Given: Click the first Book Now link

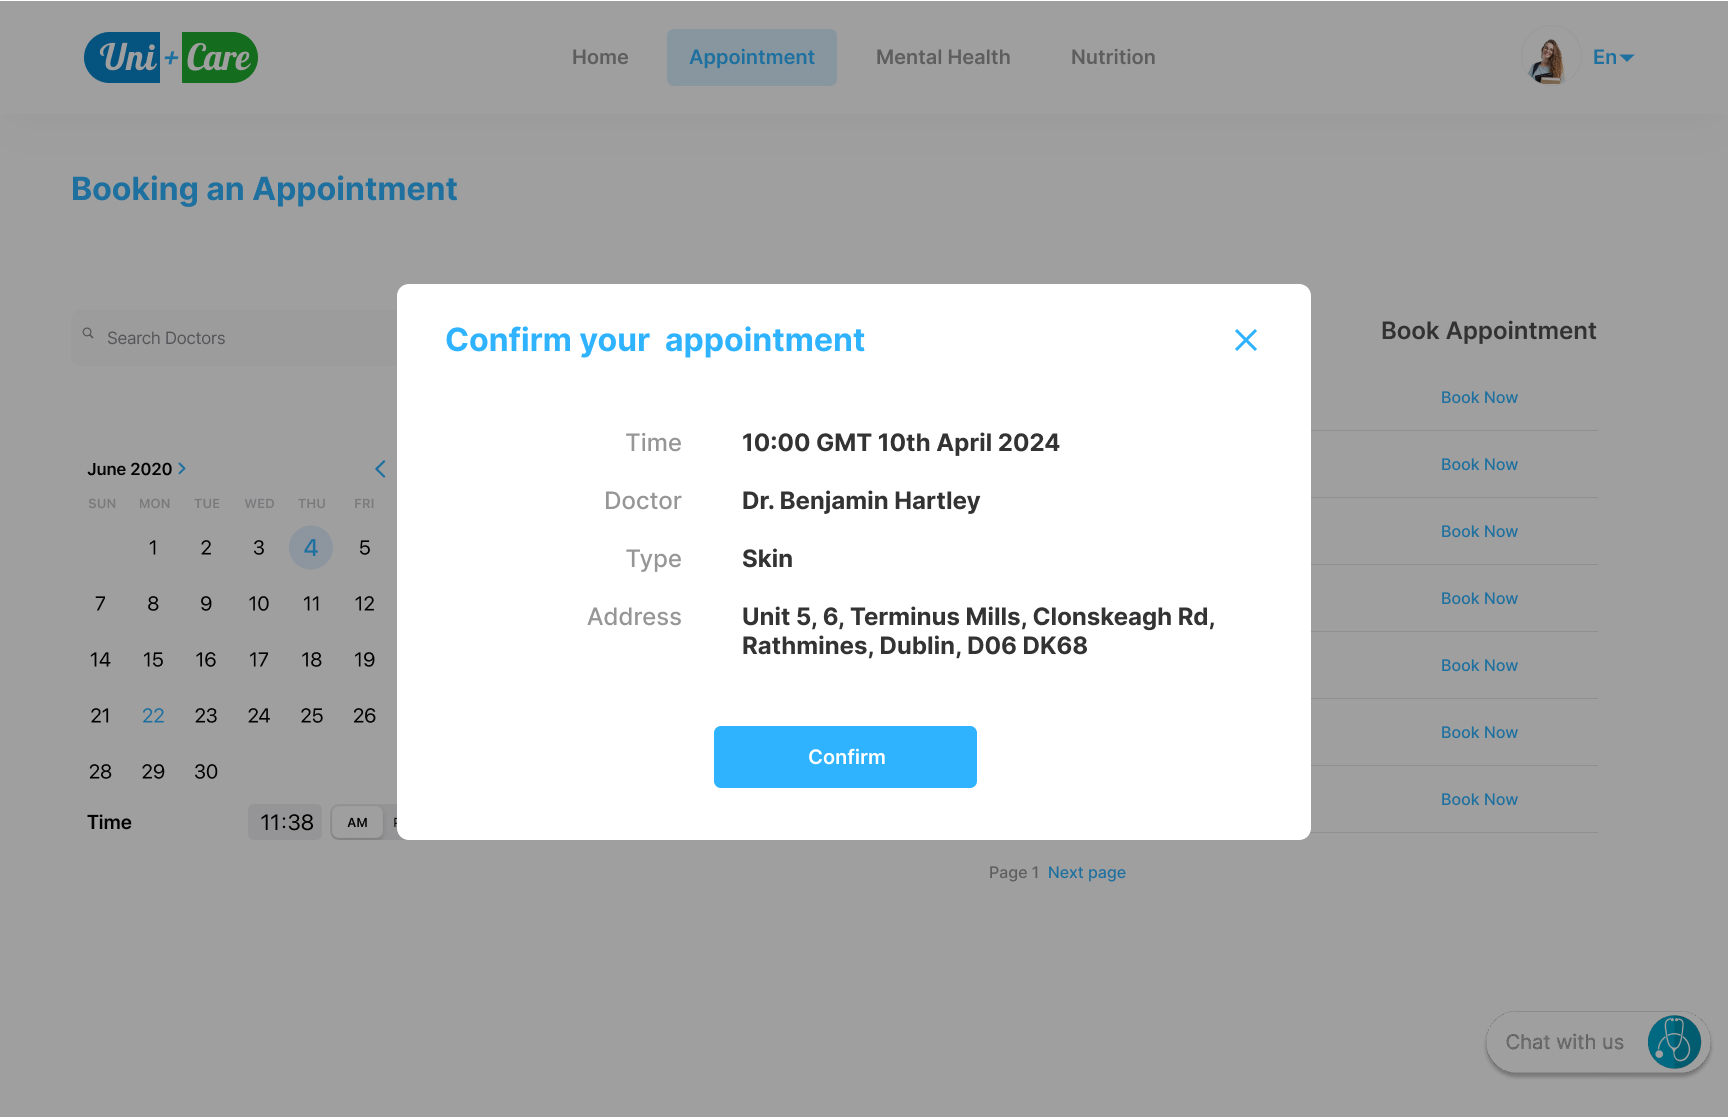Looking at the screenshot, I should tap(1479, 397).
